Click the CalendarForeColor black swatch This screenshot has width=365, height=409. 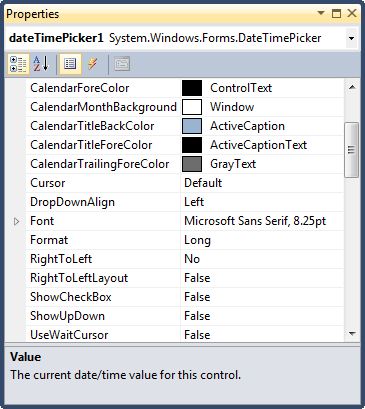pyautogui.click(x=192, y=88)
